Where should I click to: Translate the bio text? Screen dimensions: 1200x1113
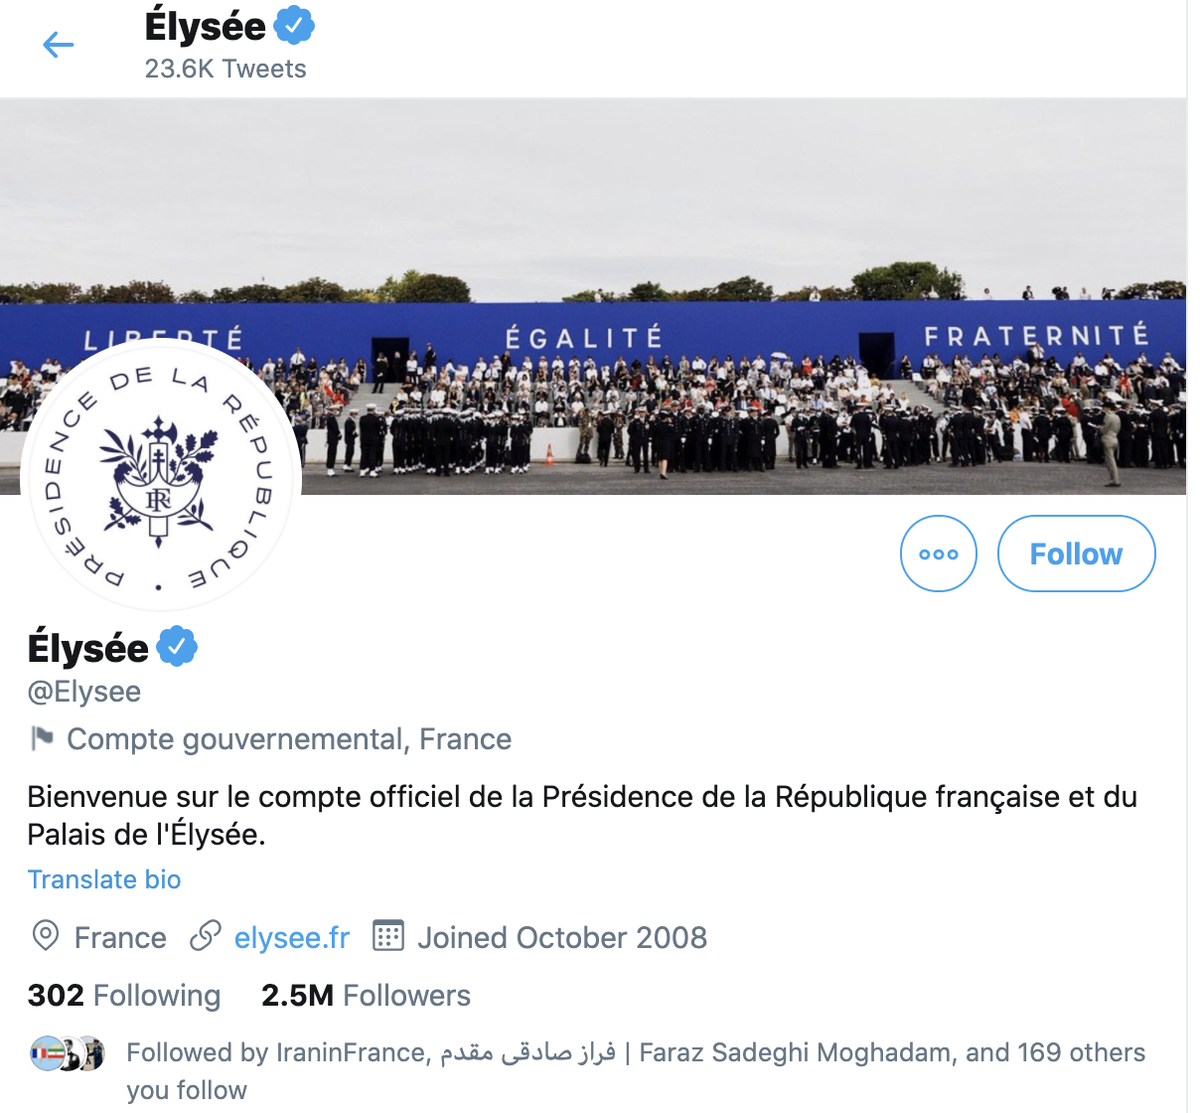tap(104, 879)
